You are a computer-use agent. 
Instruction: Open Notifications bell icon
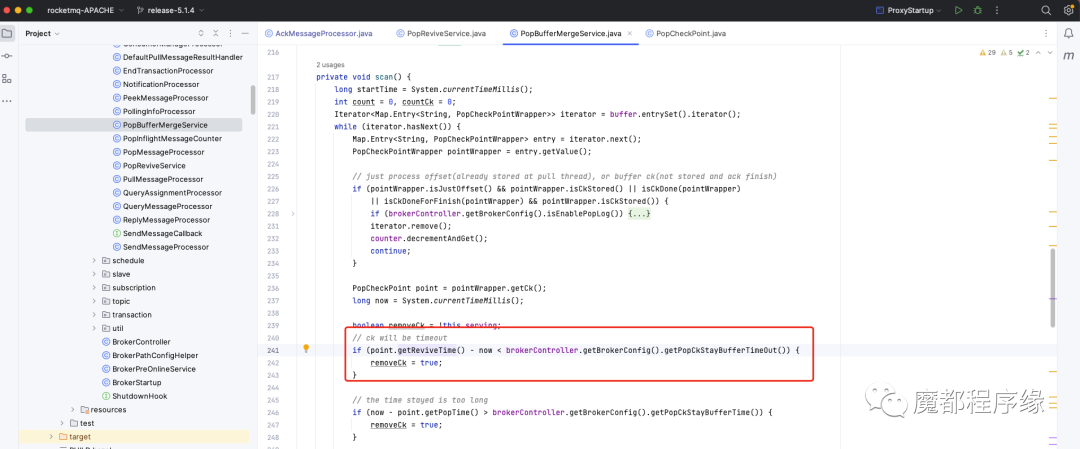click(x=1067, y=34)
